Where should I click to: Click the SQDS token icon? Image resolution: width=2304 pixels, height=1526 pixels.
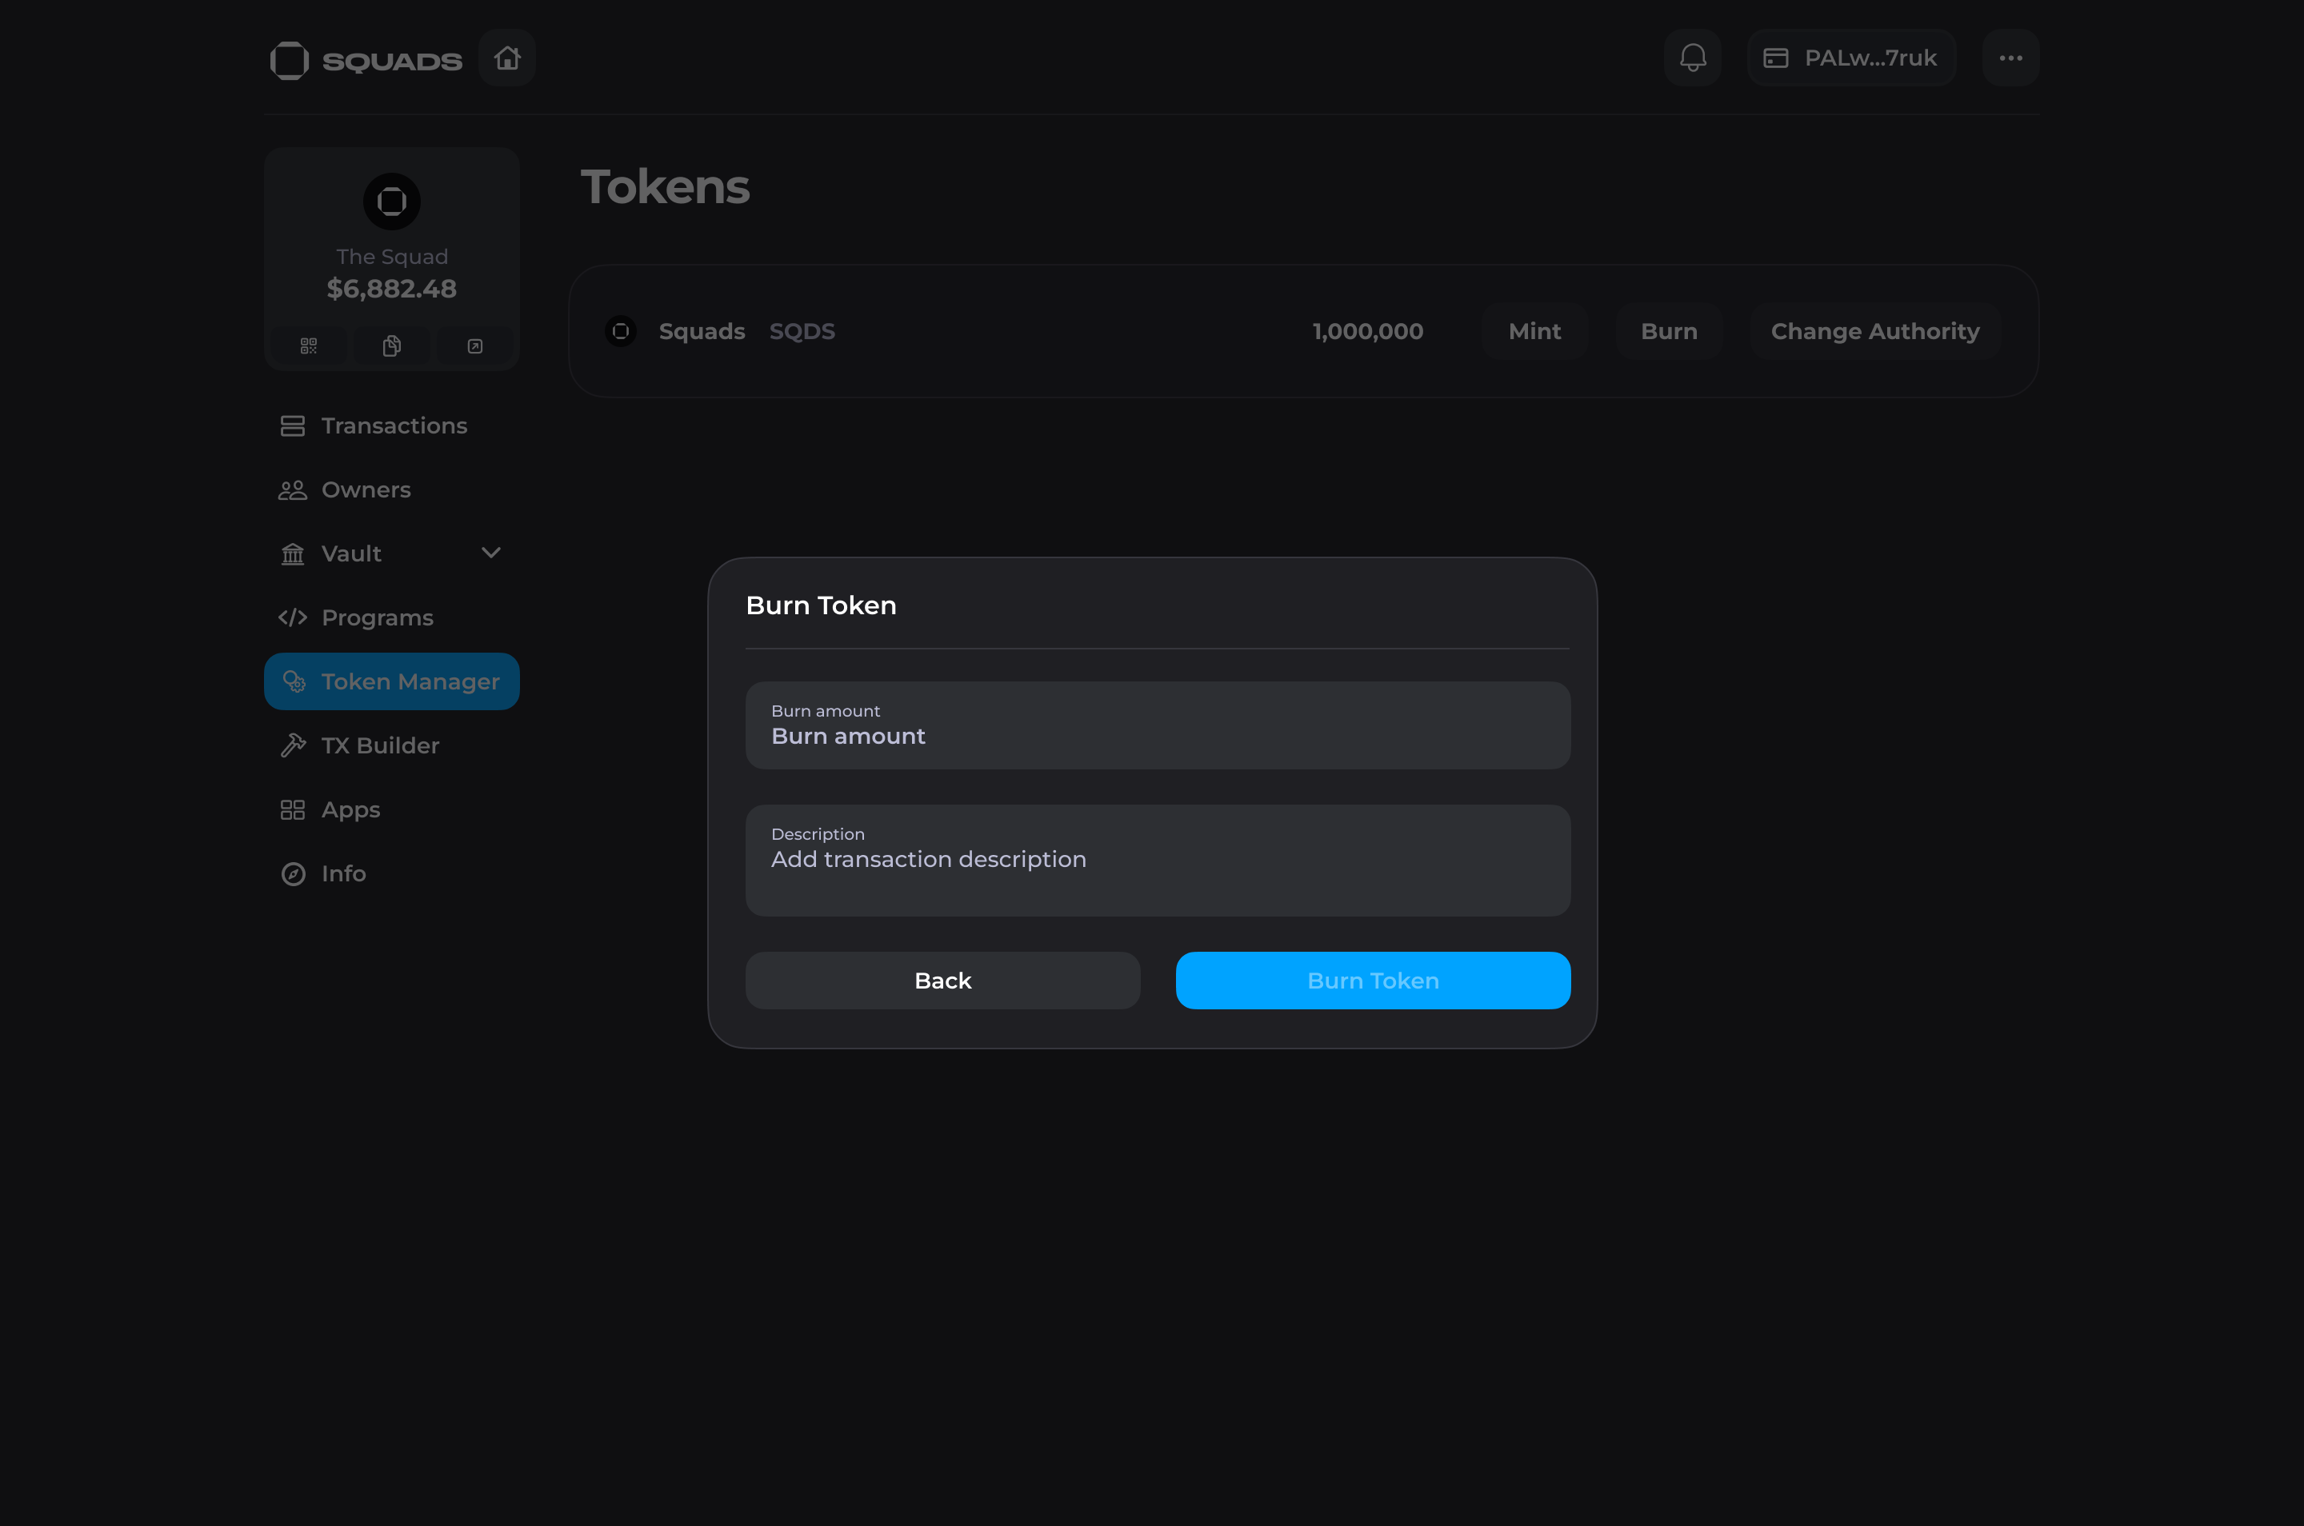(621, 331)
